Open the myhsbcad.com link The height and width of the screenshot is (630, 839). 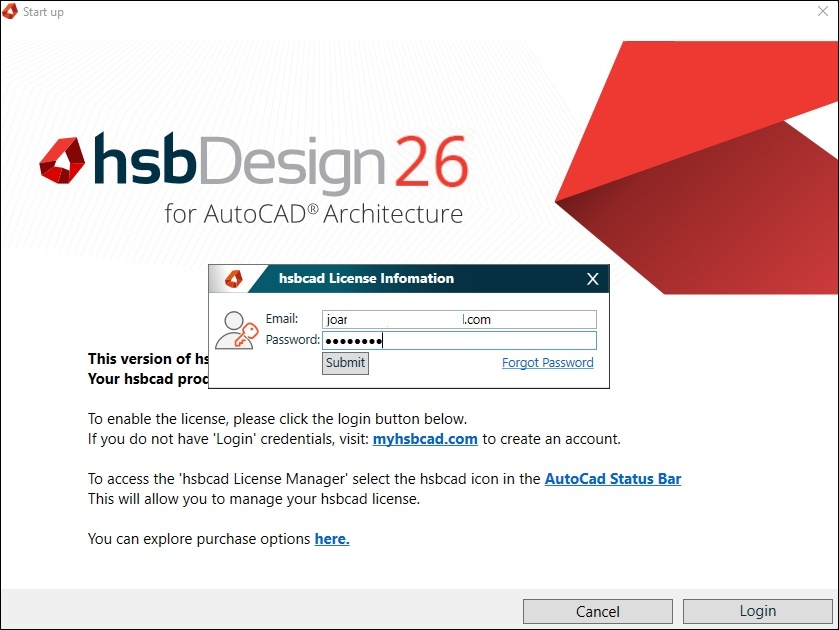click(425, 439)
